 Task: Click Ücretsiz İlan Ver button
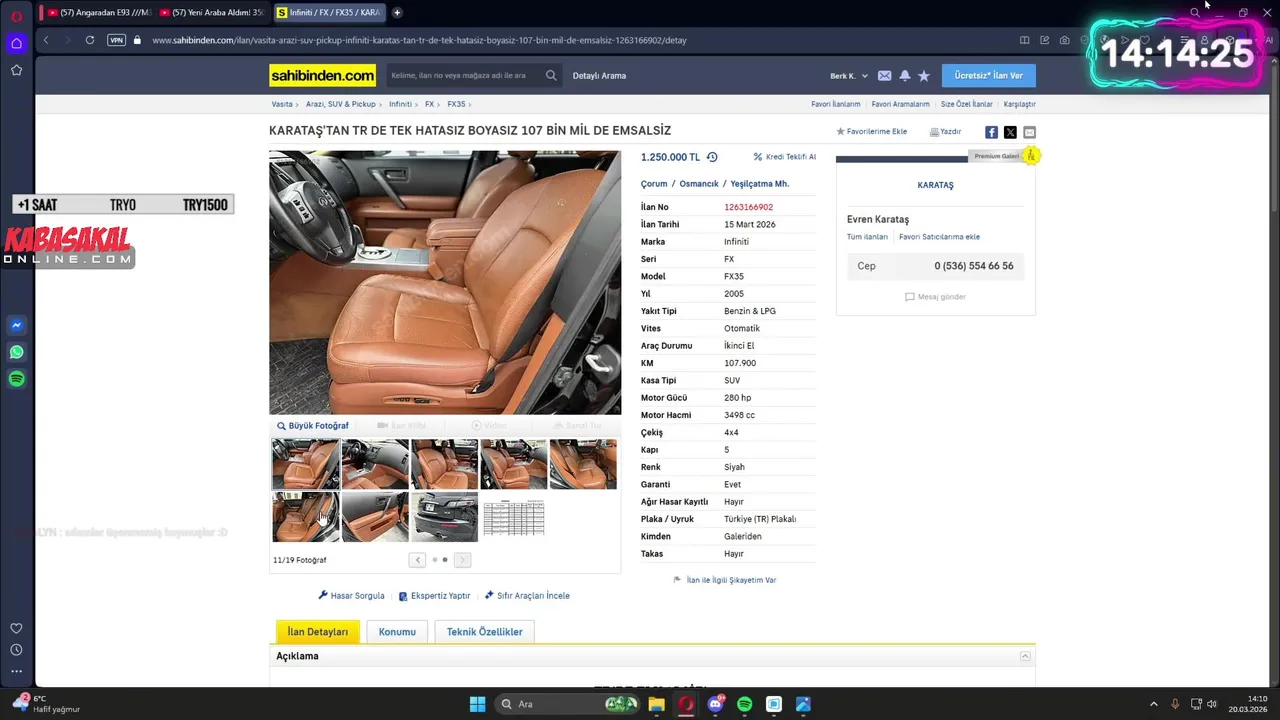(988, 76)
